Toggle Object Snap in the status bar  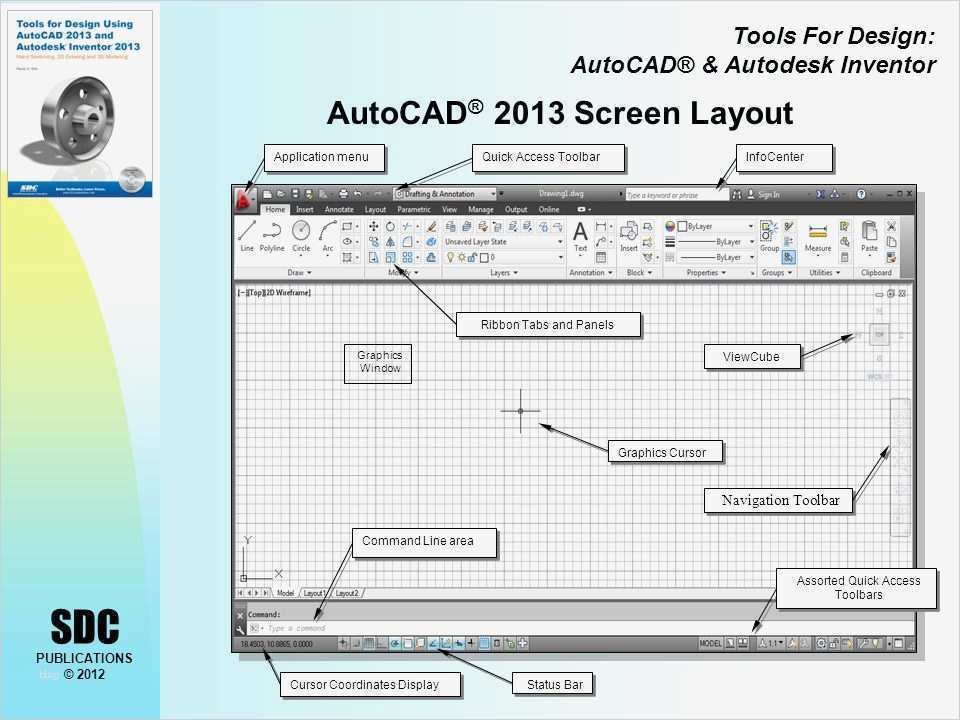[408, 643]
